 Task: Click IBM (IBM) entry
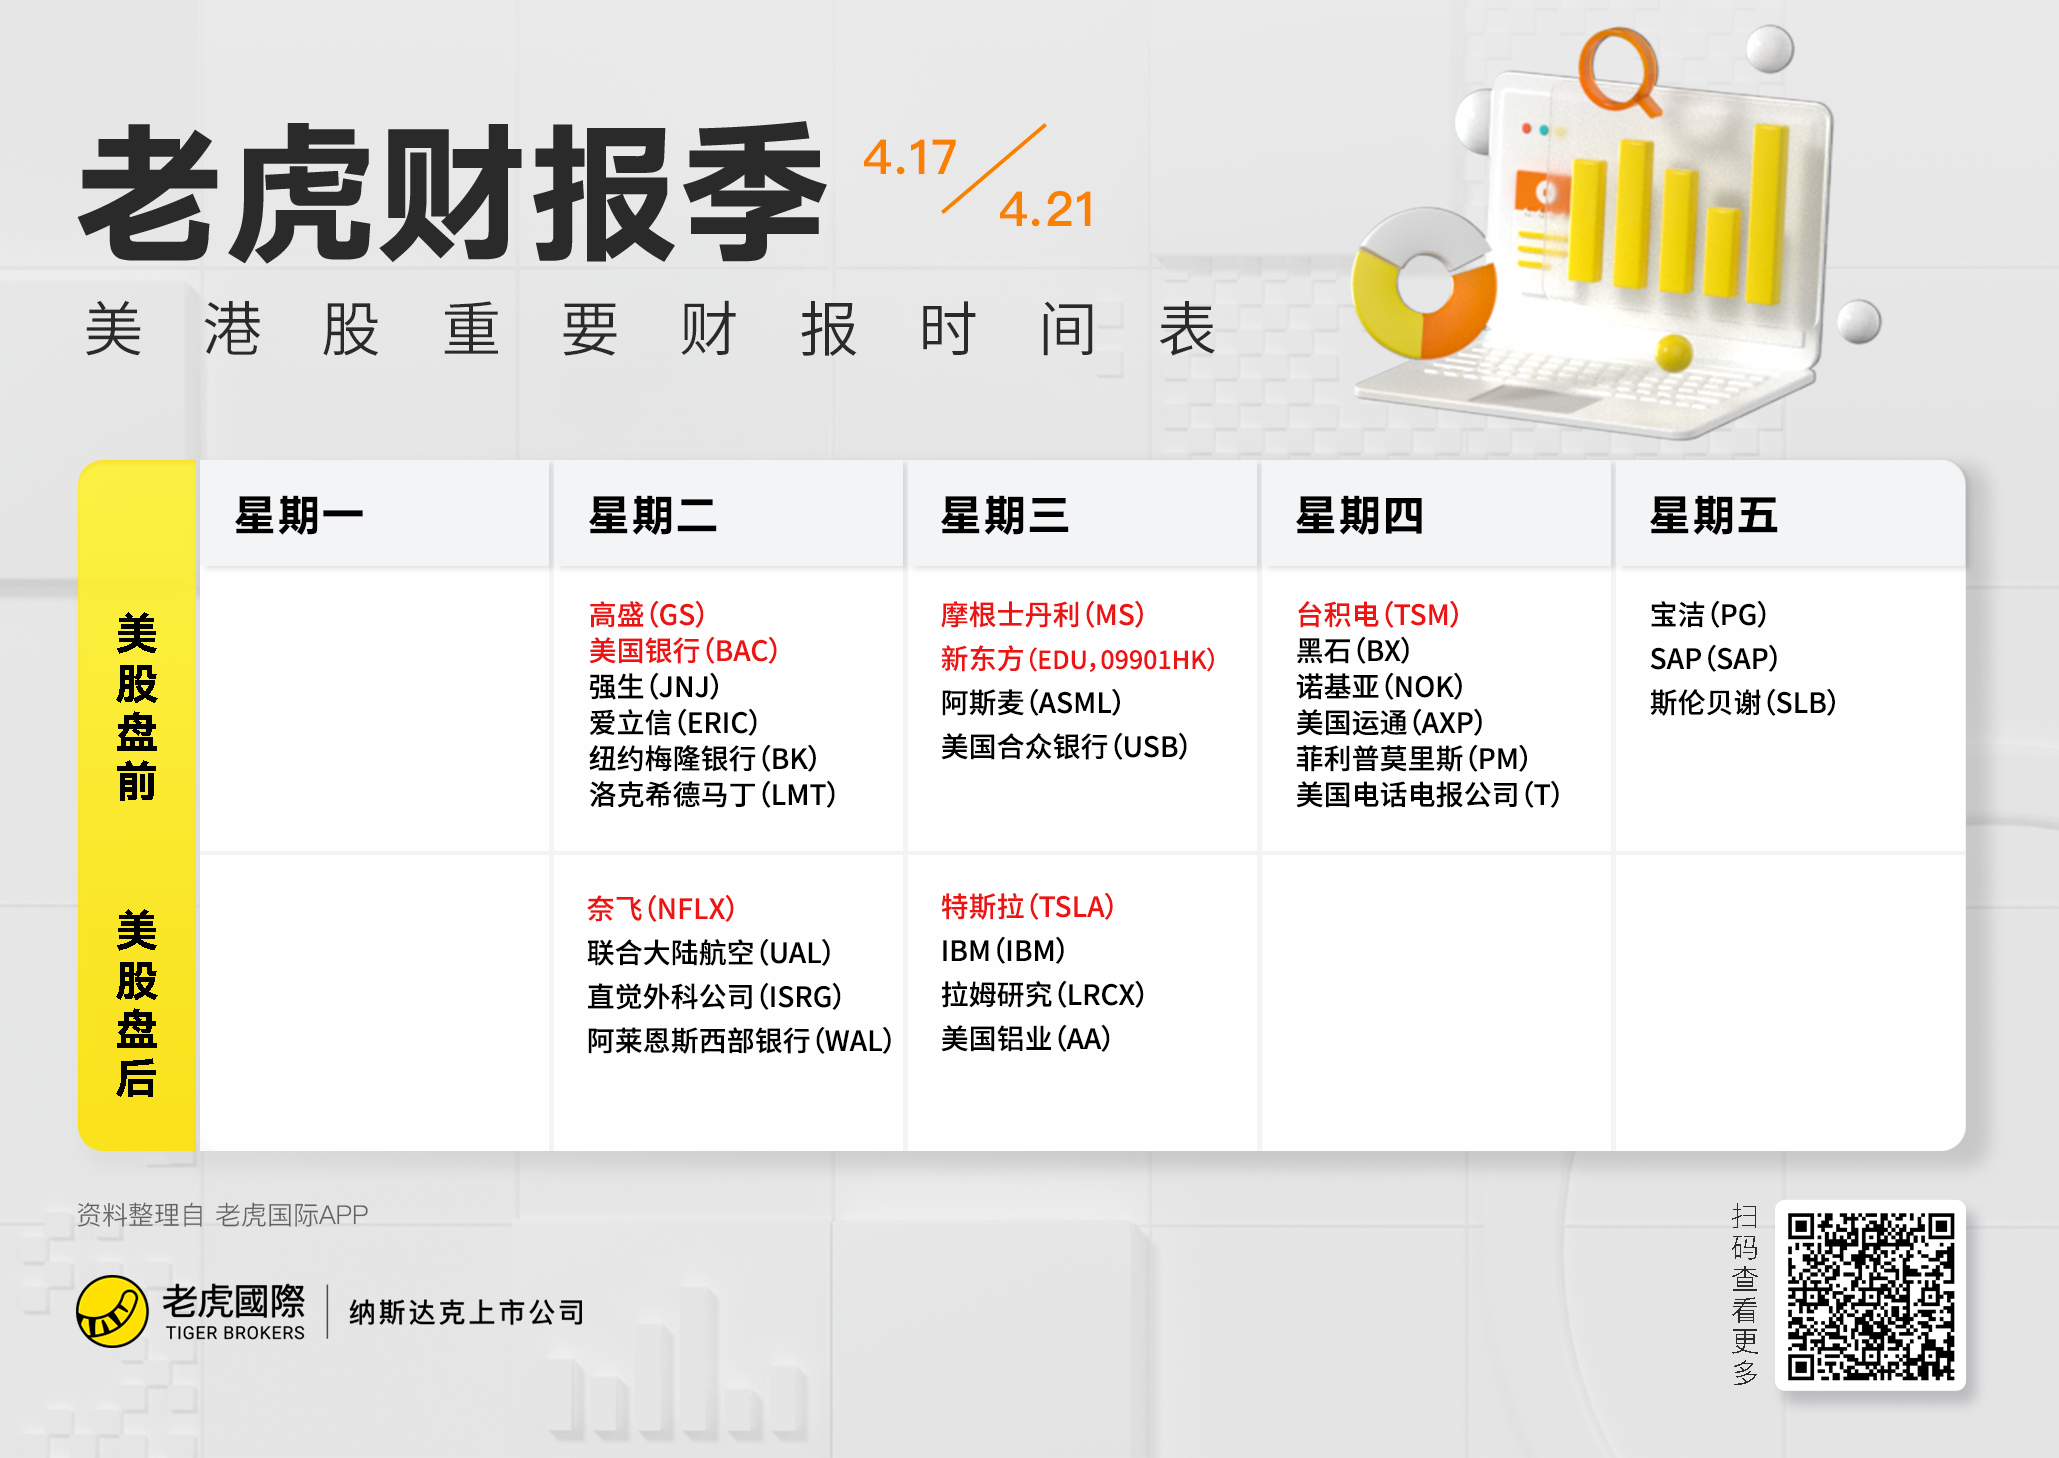1004,950
